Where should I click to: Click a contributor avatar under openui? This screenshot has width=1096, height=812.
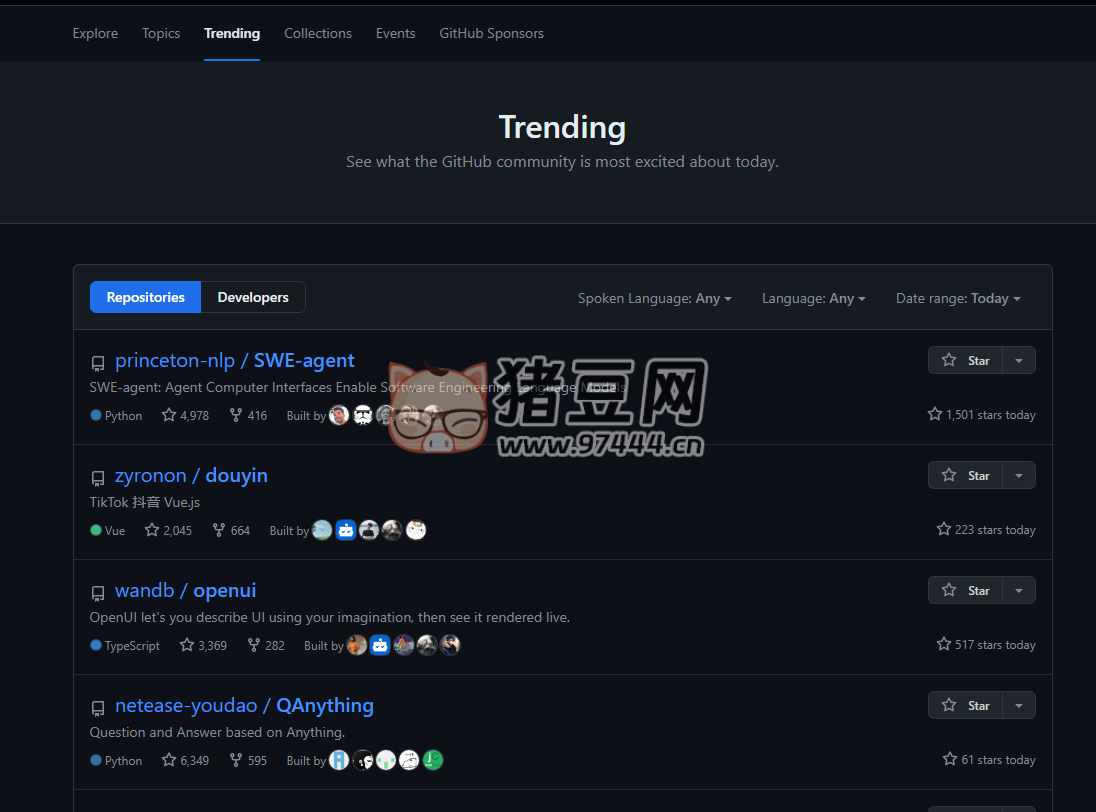point(357,645)
